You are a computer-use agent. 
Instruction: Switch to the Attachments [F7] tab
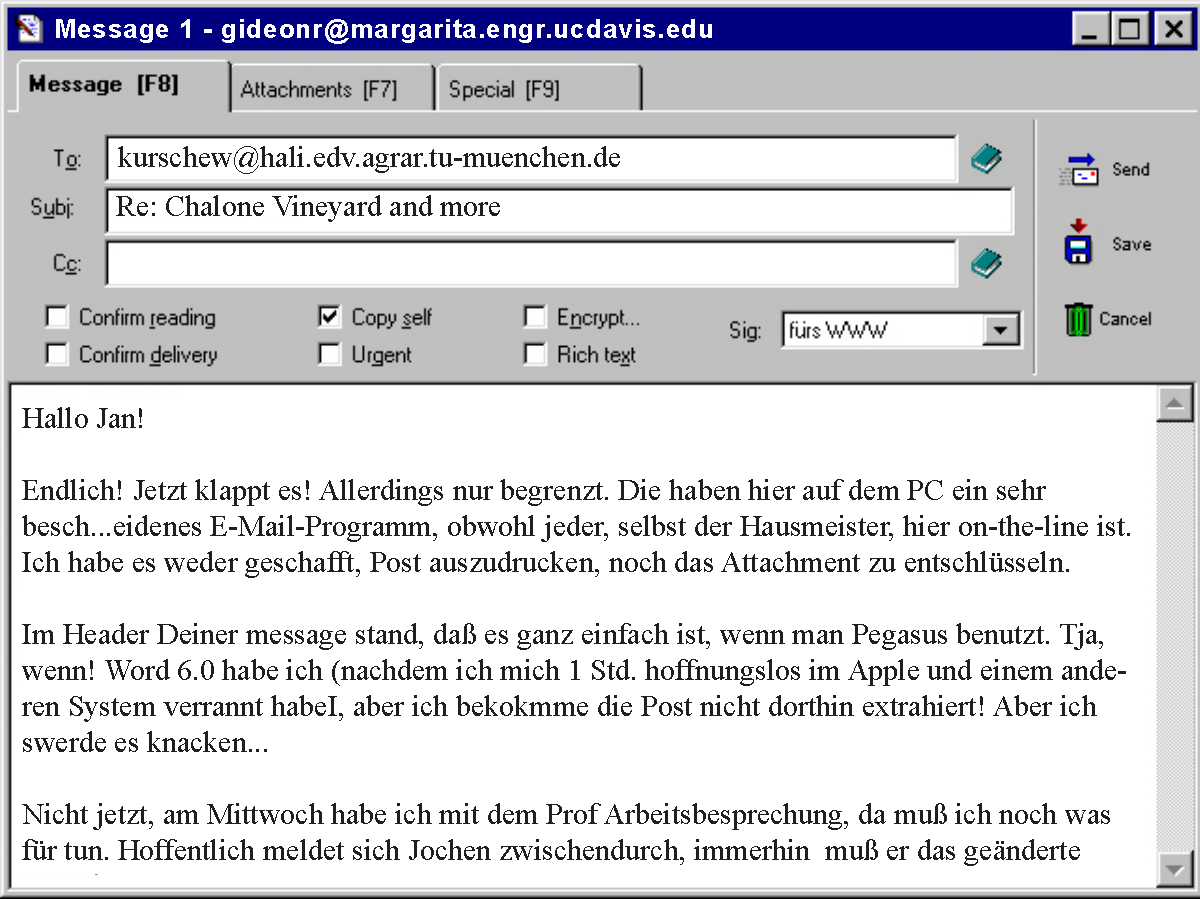click(319, 90)
